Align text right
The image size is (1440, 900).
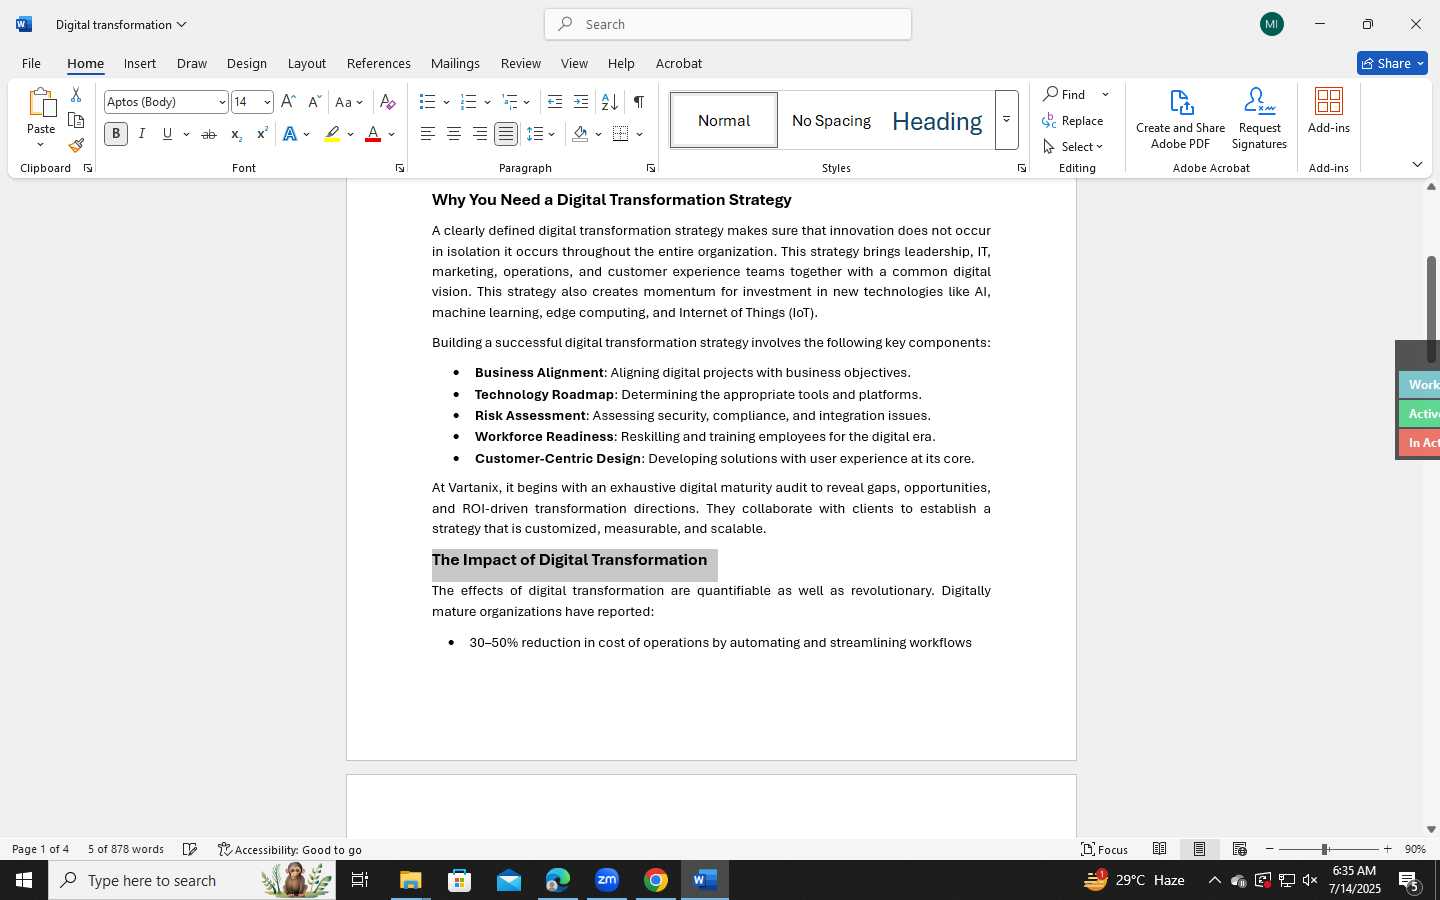pyautogui.click(x=480, y=134)
